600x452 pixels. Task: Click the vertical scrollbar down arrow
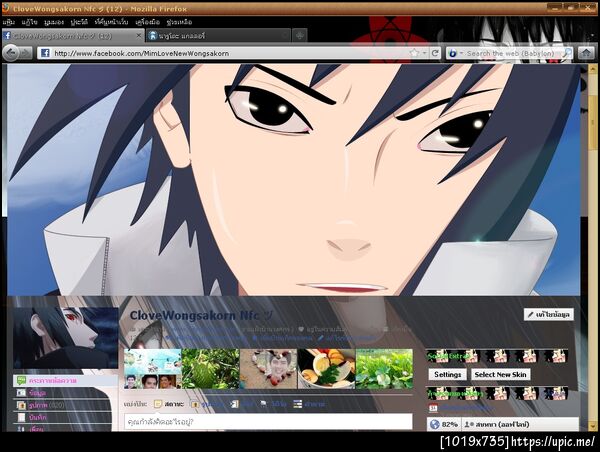(593, 426)
